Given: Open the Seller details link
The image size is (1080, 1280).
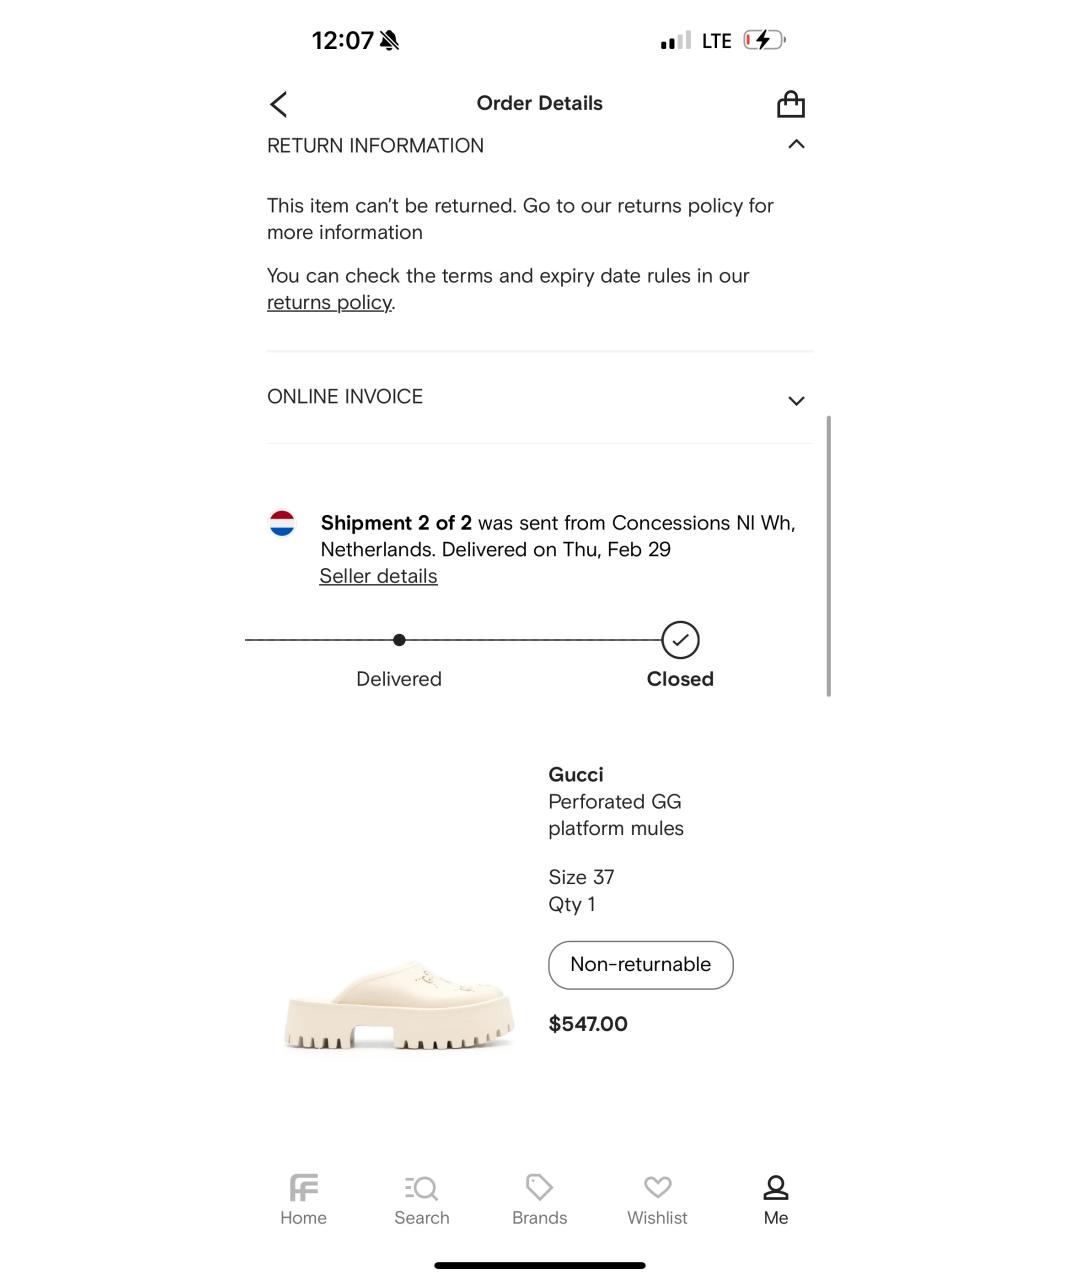Looking at the screenshot, I should pyautogui.click(x=378, y=577).
